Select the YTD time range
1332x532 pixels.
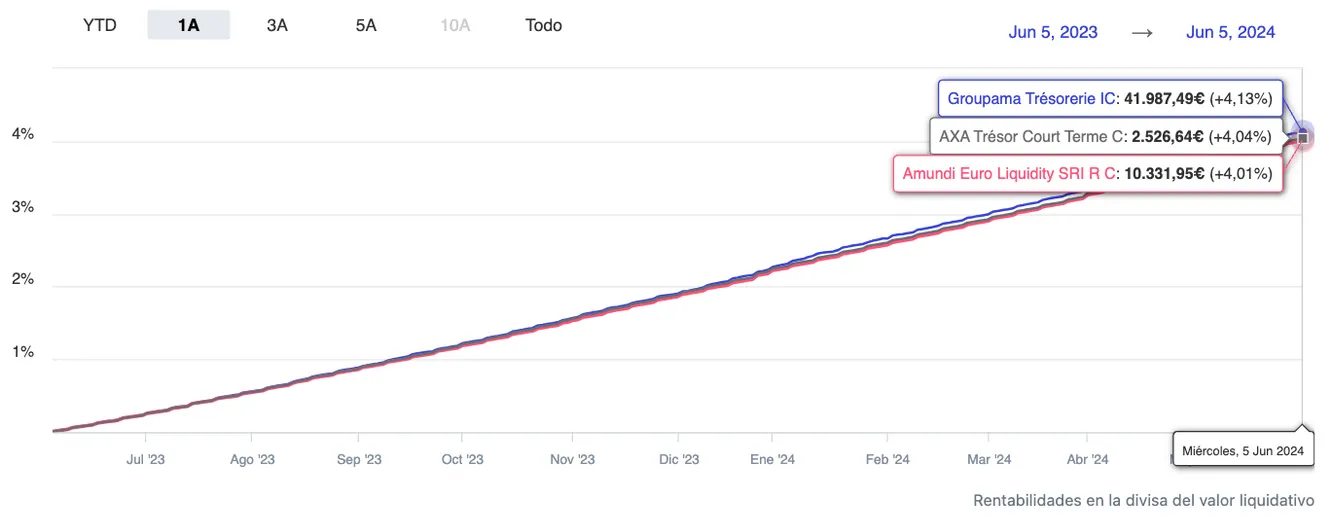click(x=100, y=25)
